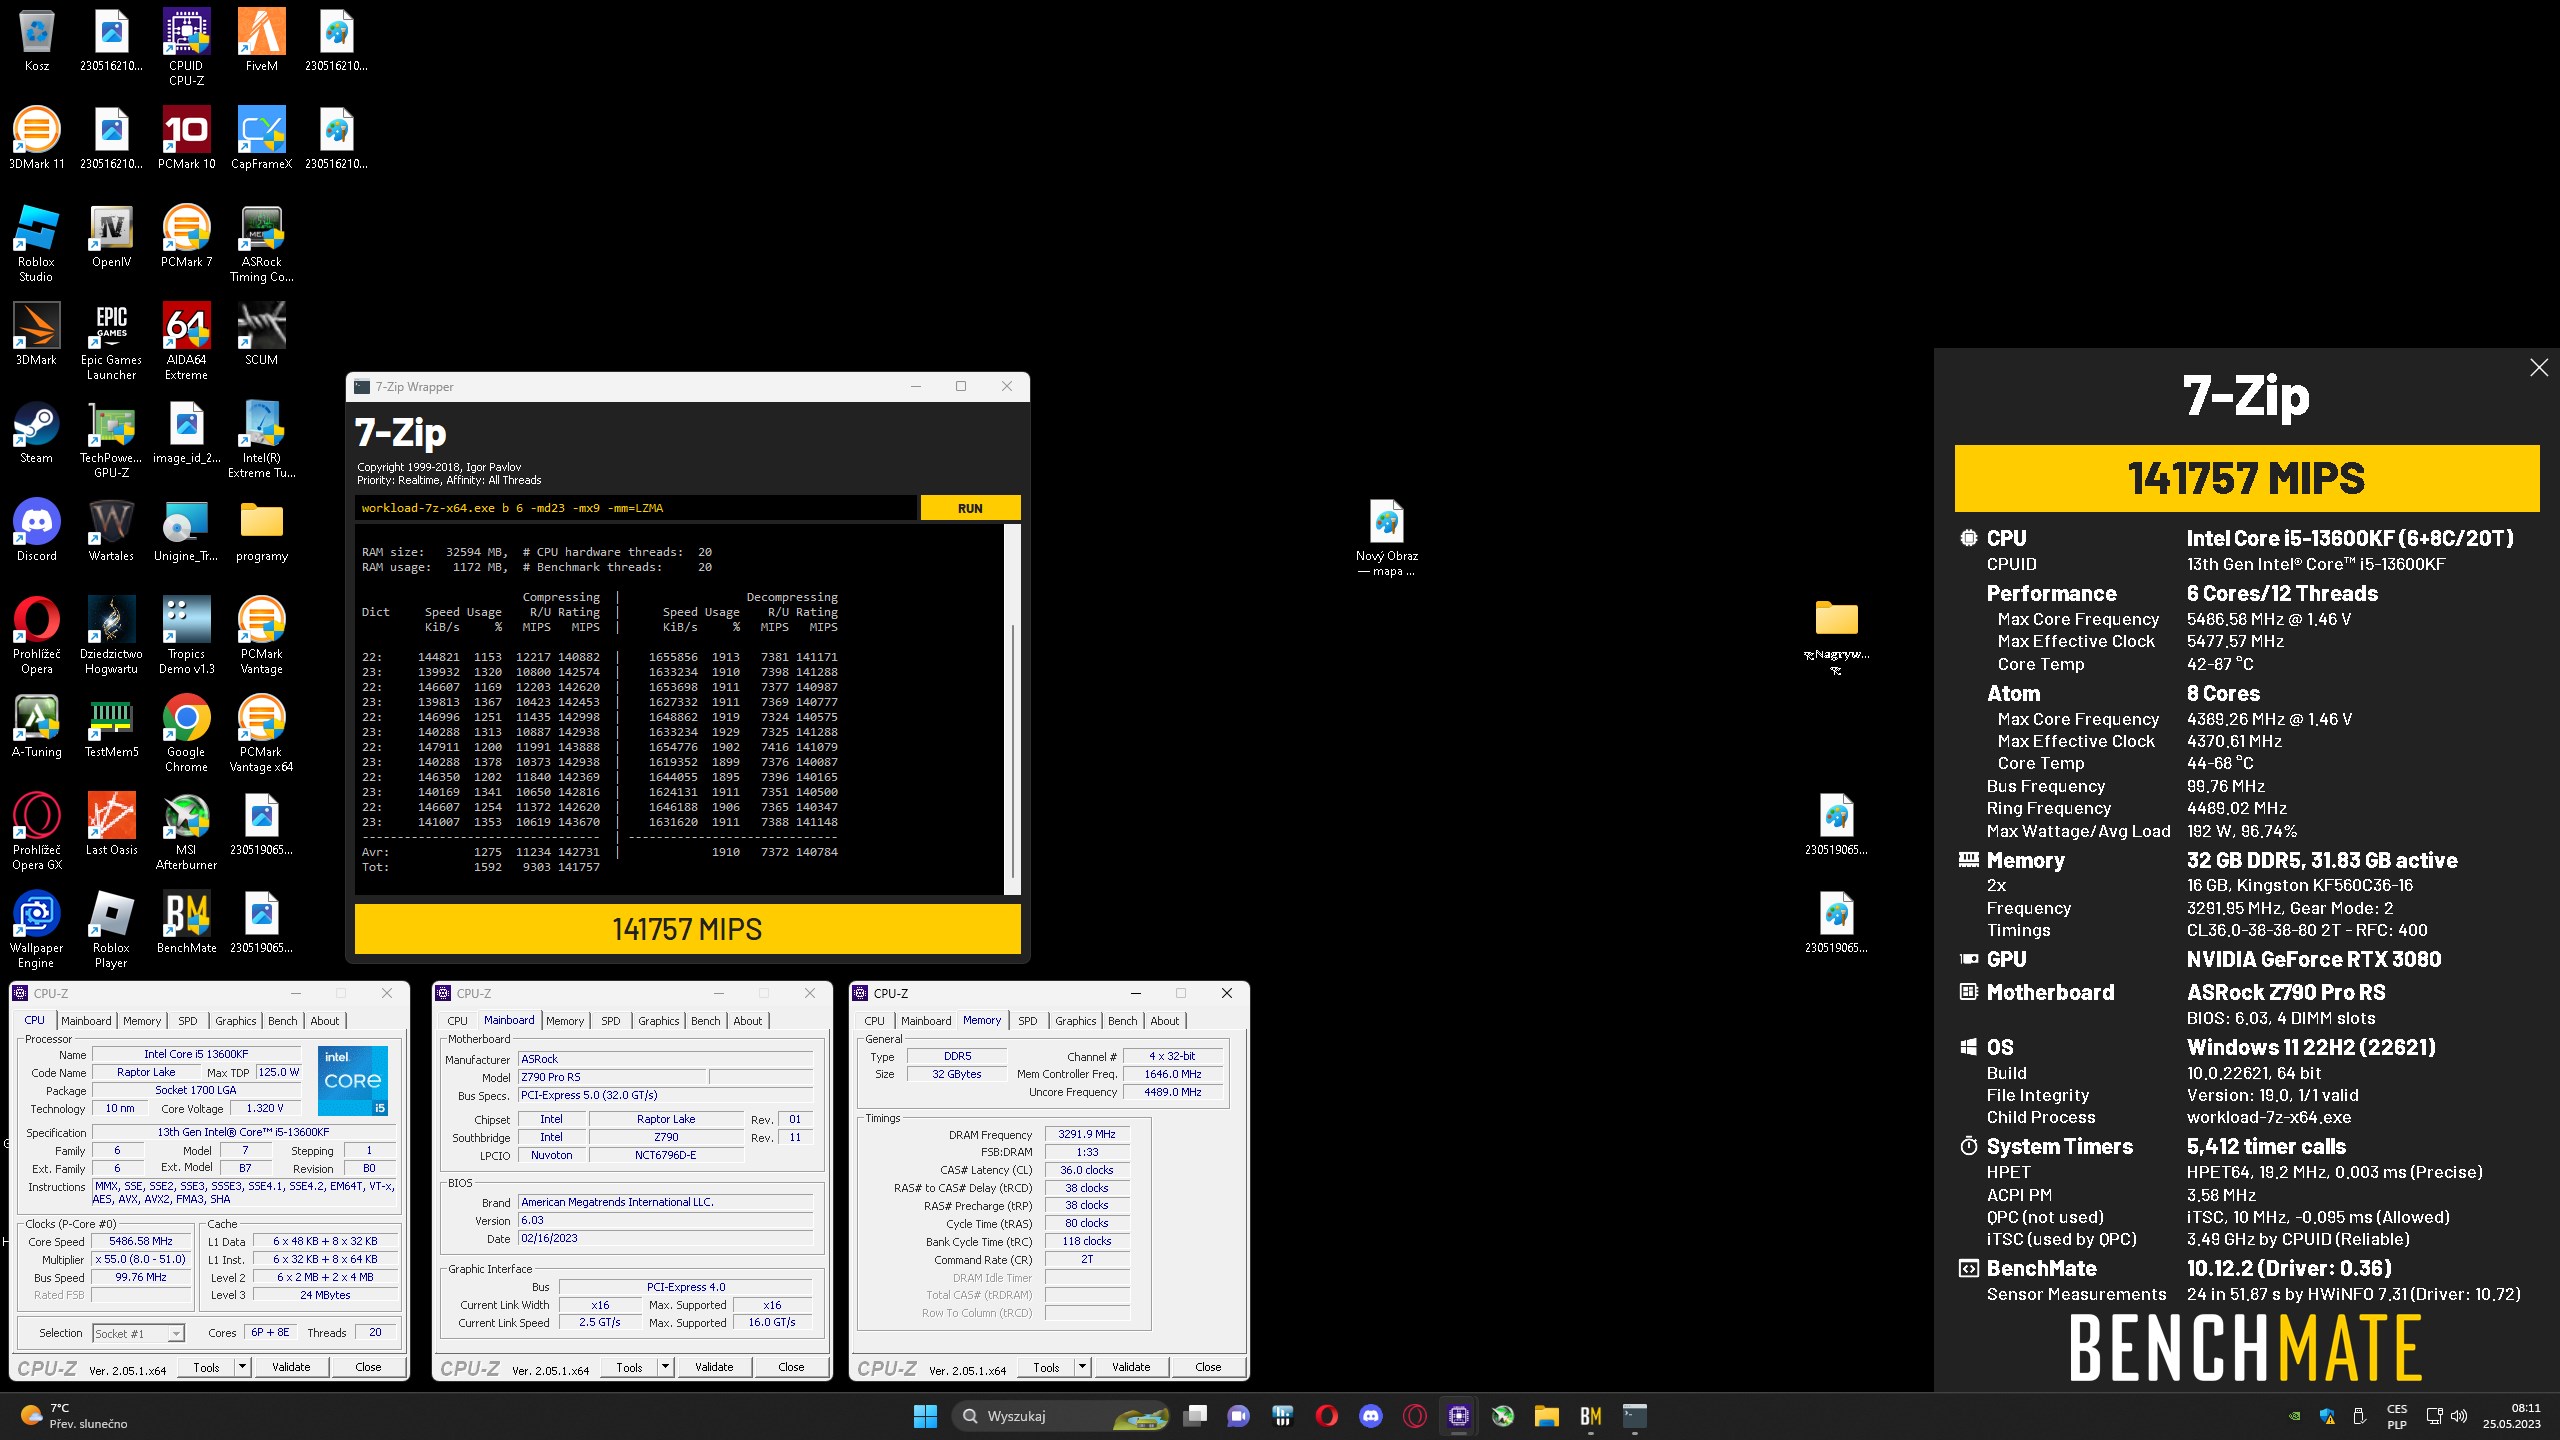The image size is (2560, 1440).
Task: Open Nový Obraz mapa file icon
Action: coord(1386,537)
